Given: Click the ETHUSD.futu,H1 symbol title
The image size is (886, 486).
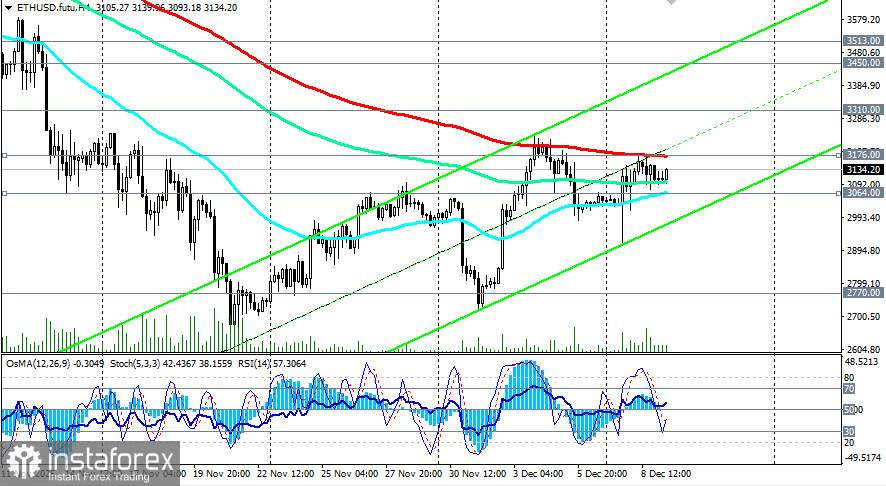Looking at the screenshot, I should click(53, 8).
